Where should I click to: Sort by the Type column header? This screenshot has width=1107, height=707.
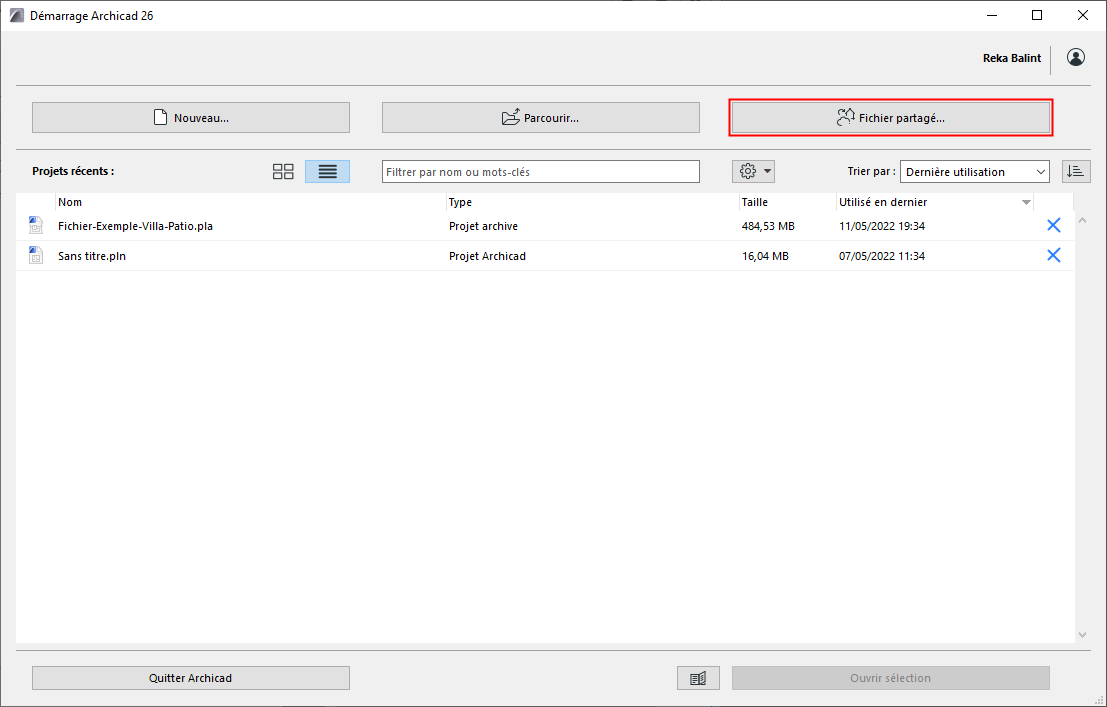tap(593, 202)
